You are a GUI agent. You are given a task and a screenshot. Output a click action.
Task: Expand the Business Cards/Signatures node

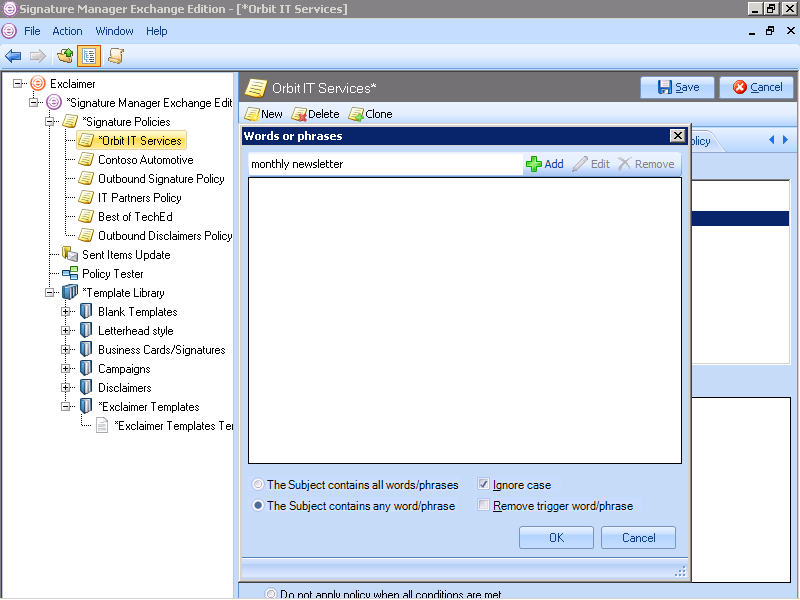65,349
